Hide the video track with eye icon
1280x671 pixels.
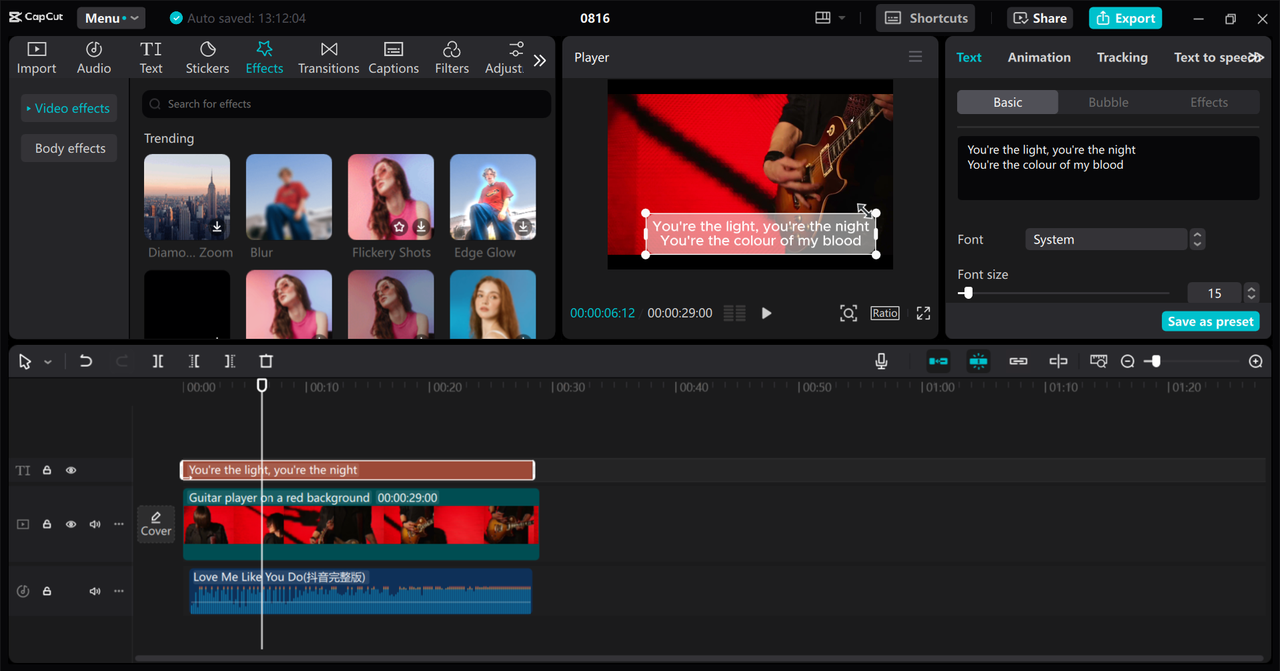point(71,524)
